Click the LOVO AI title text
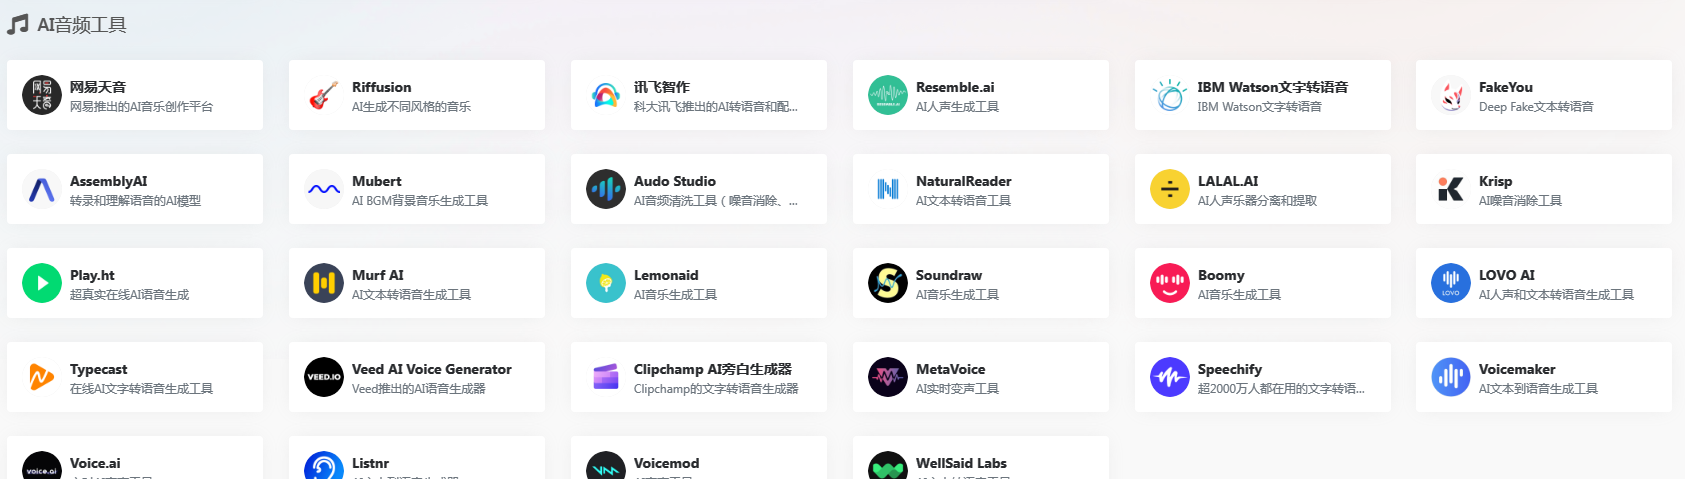The width and height of the screenshot is (1685, 479). pos(1507,275)
